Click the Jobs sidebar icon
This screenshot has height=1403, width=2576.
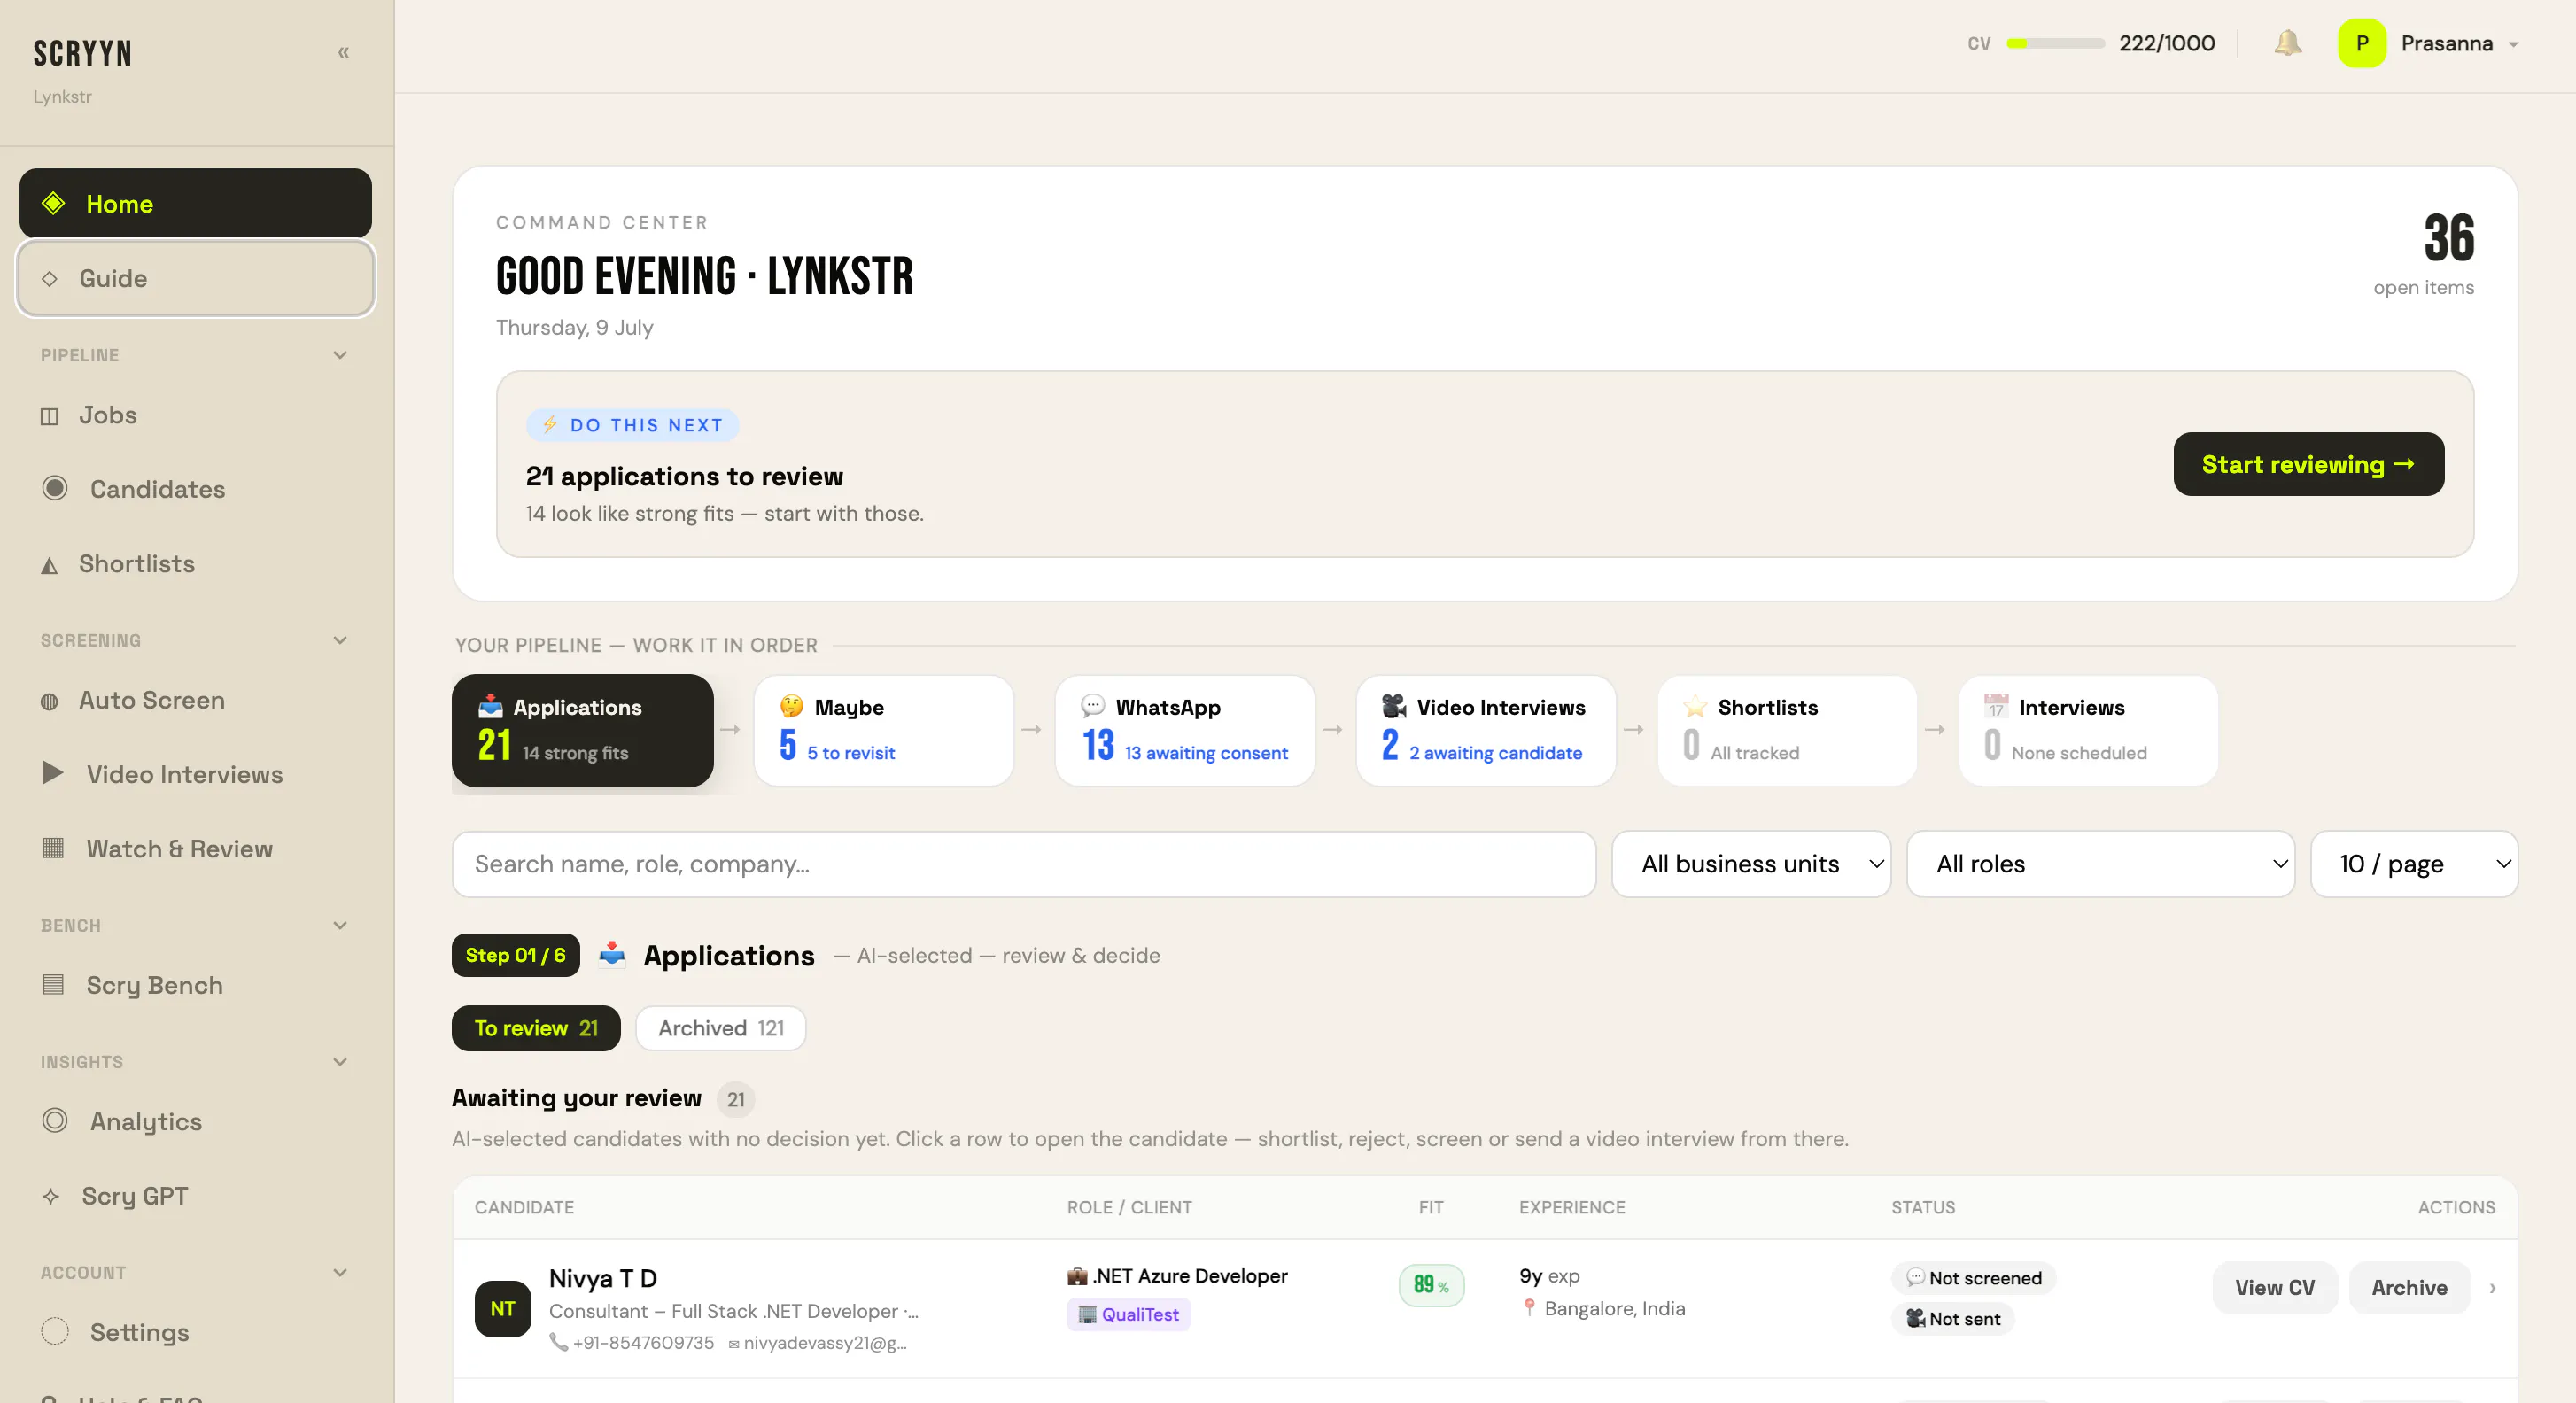coord(49,416)
